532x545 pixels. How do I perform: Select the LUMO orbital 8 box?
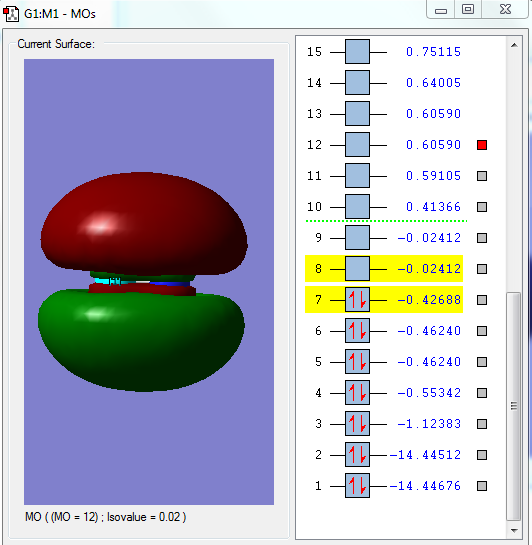pos(357,269)
